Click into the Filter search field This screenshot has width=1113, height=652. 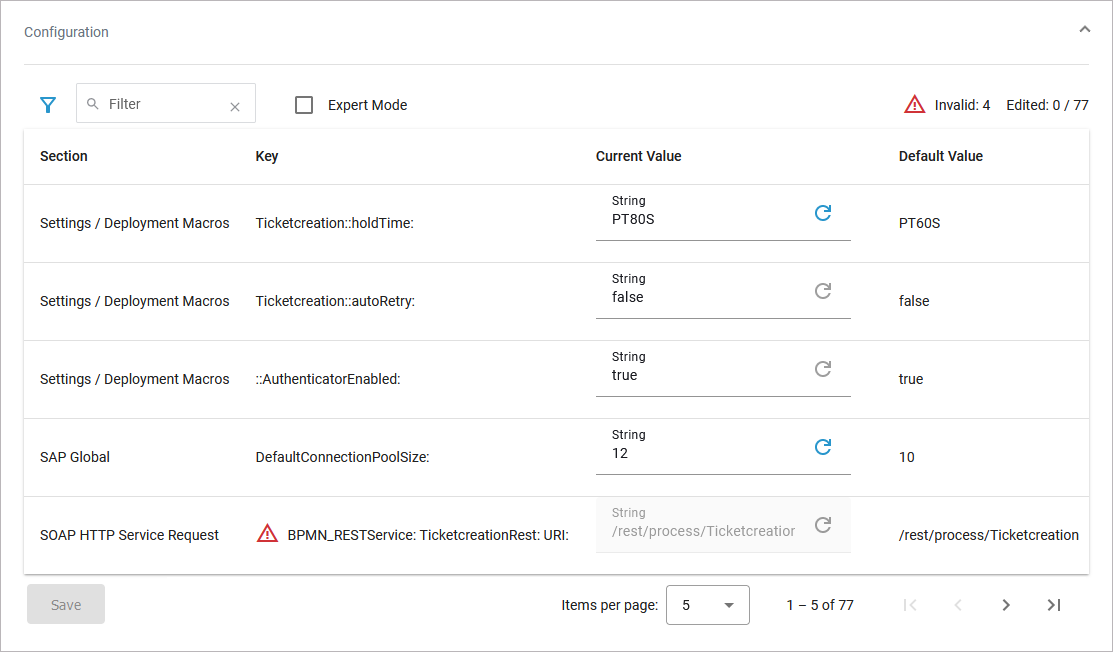tap(160, 104)
